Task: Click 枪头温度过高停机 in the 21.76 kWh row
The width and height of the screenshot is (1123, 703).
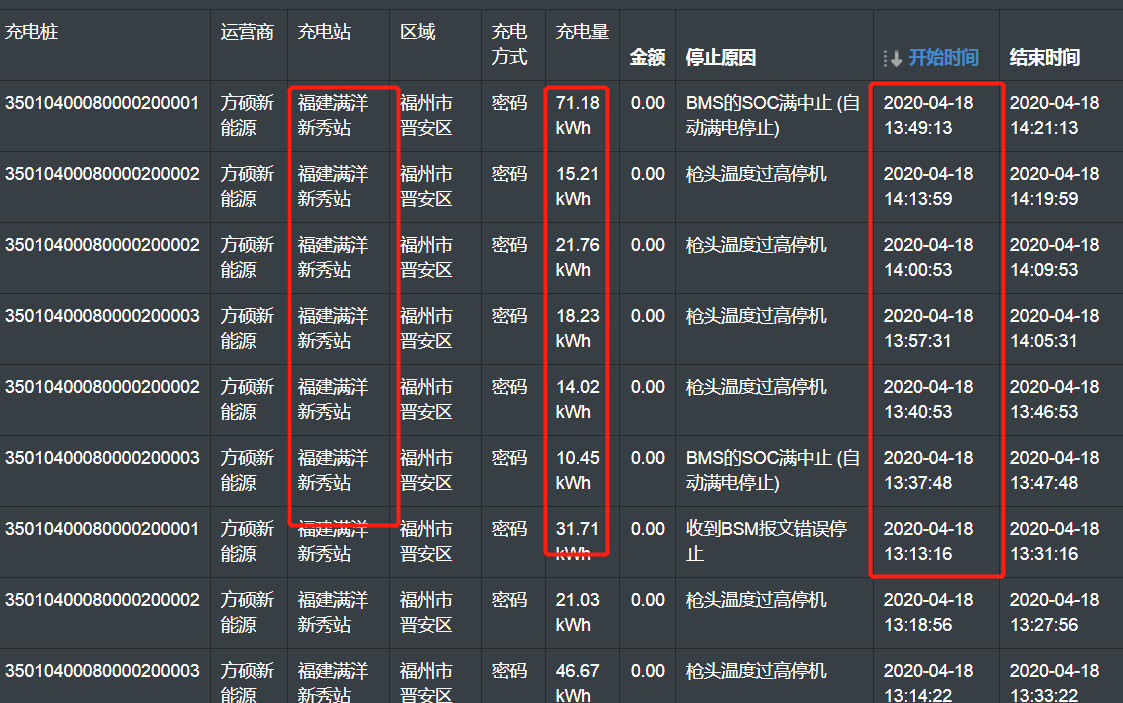Action: [756, 245]
